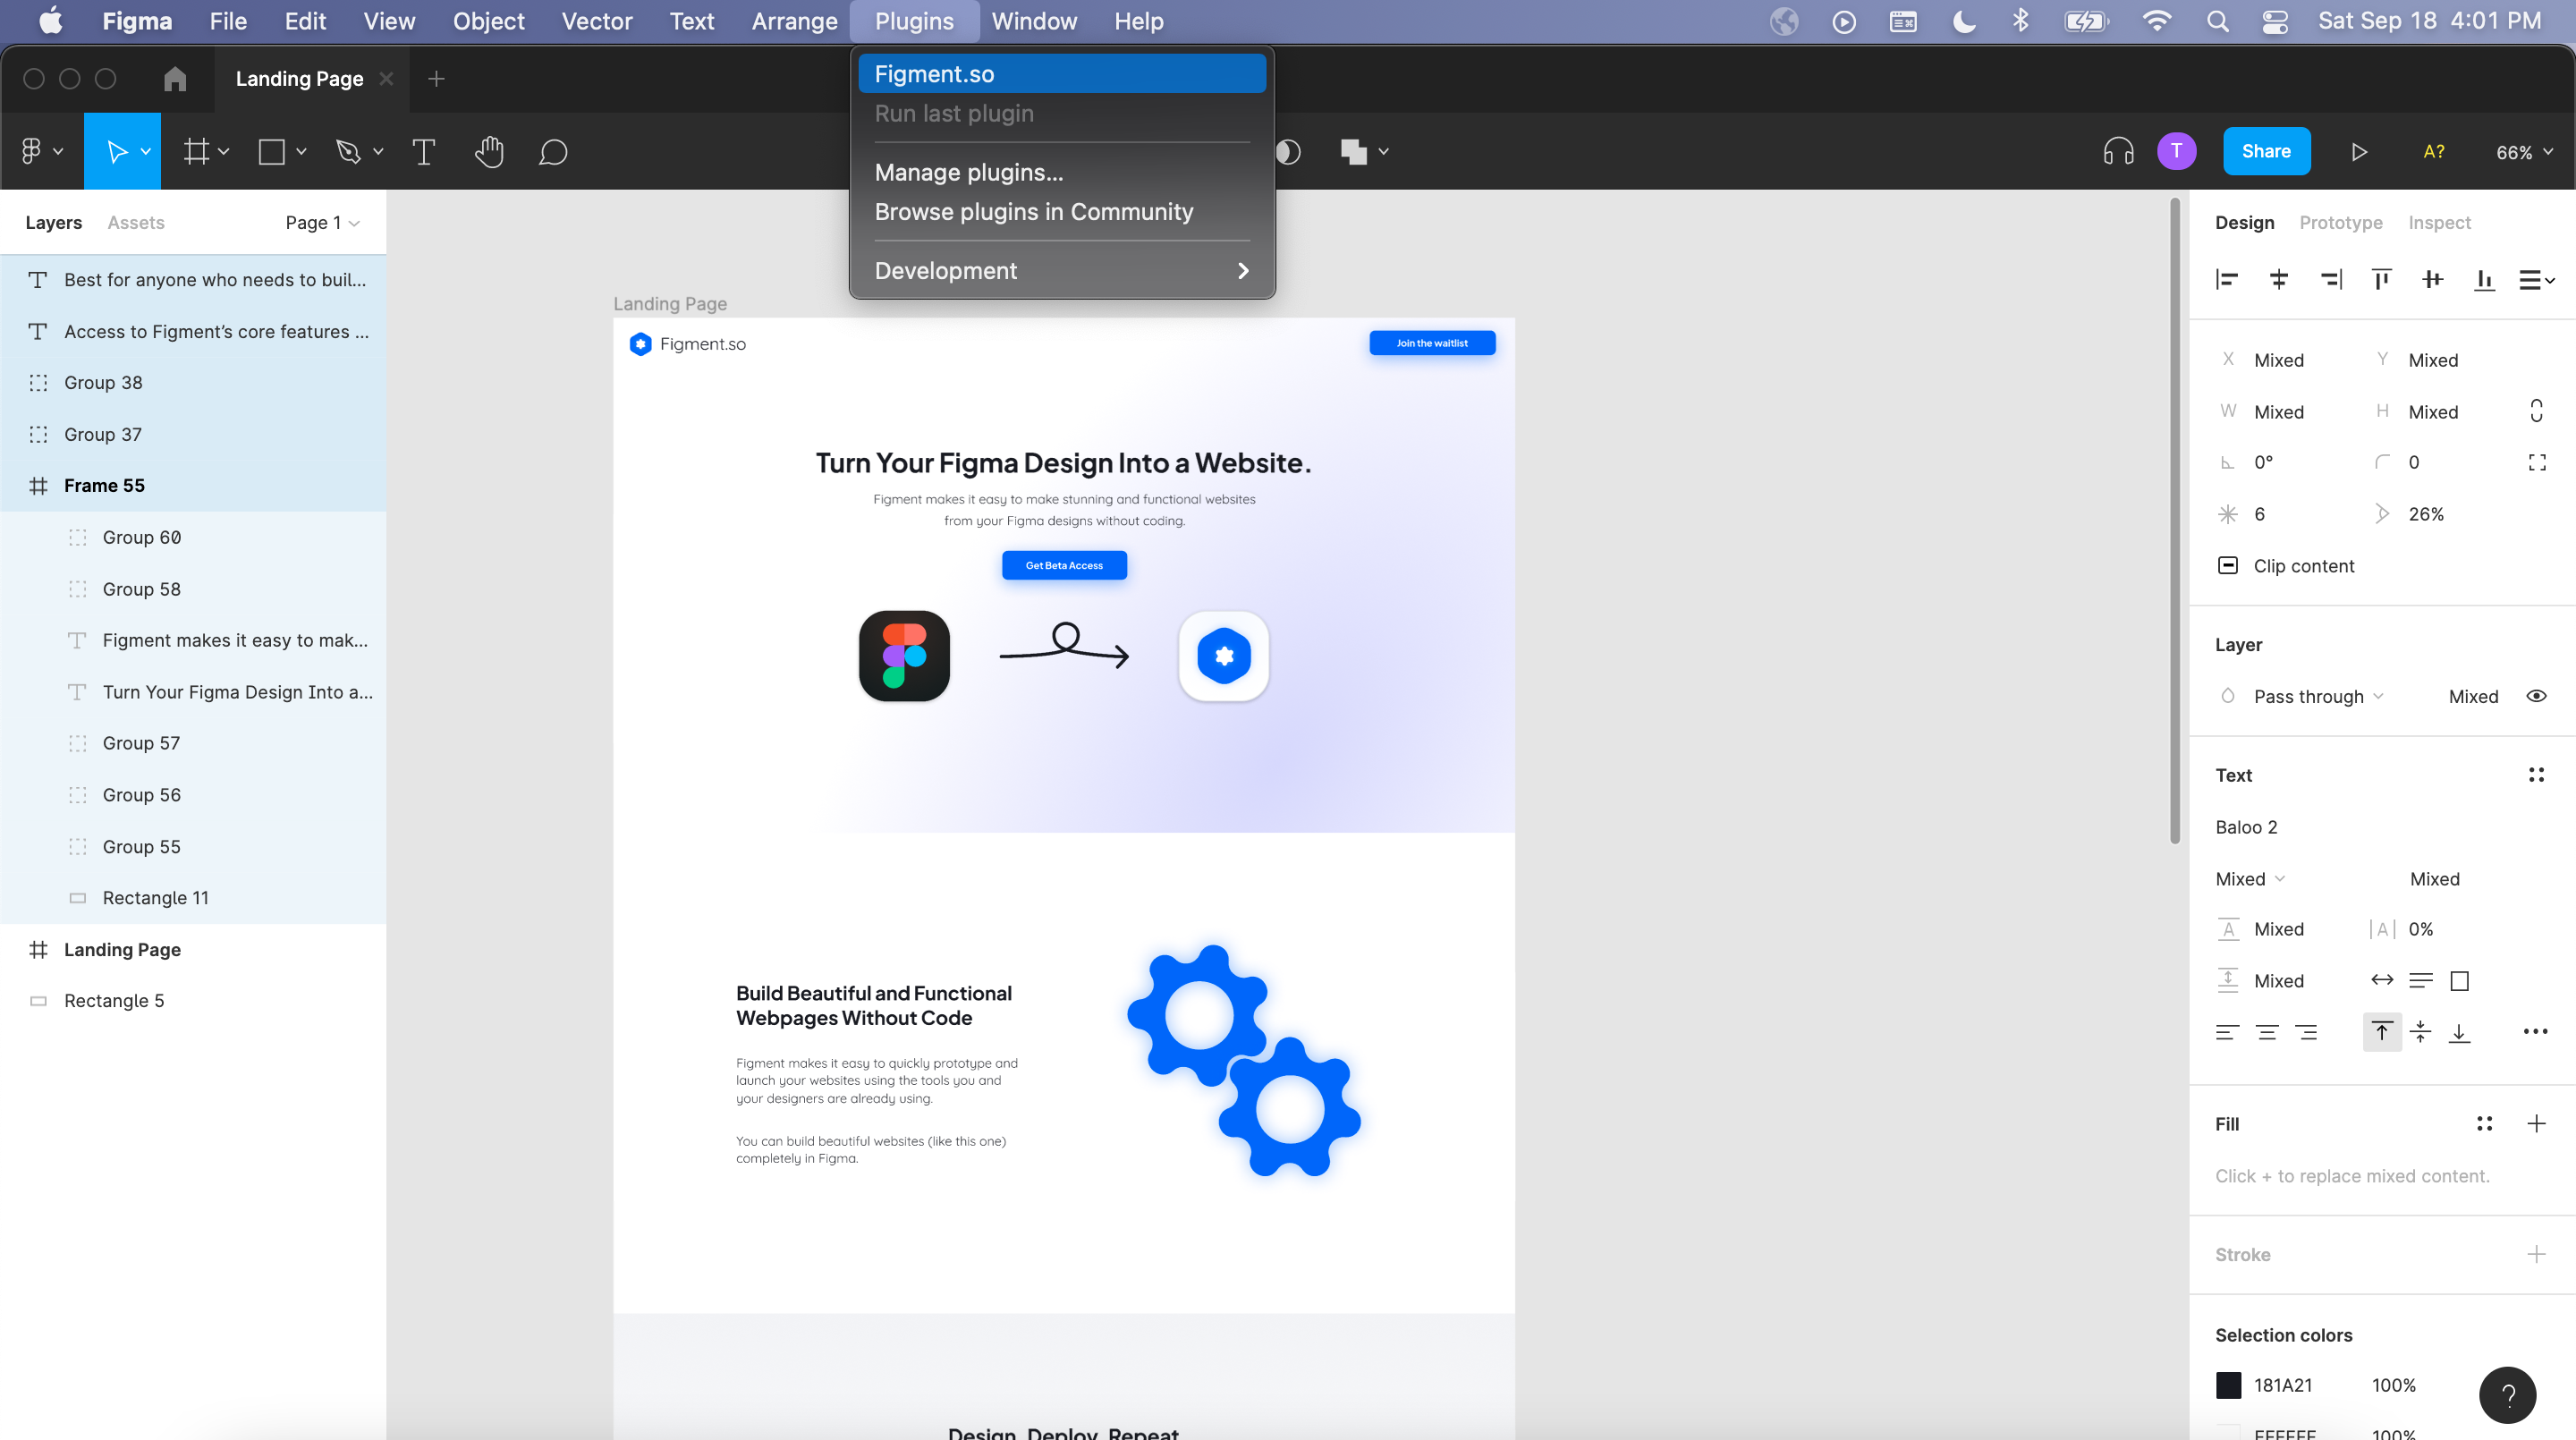Open Pass through blend mode dropdown

click(2318, 696)
